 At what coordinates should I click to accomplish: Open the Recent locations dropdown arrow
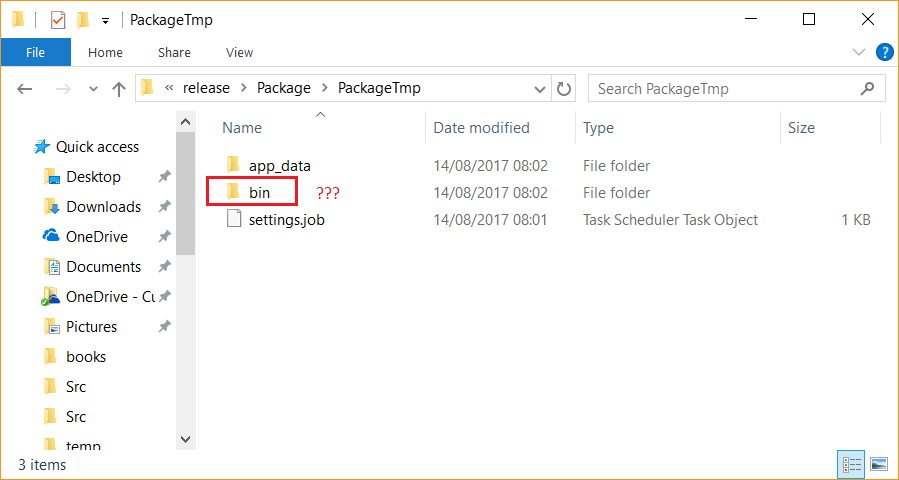pos(92,89)
